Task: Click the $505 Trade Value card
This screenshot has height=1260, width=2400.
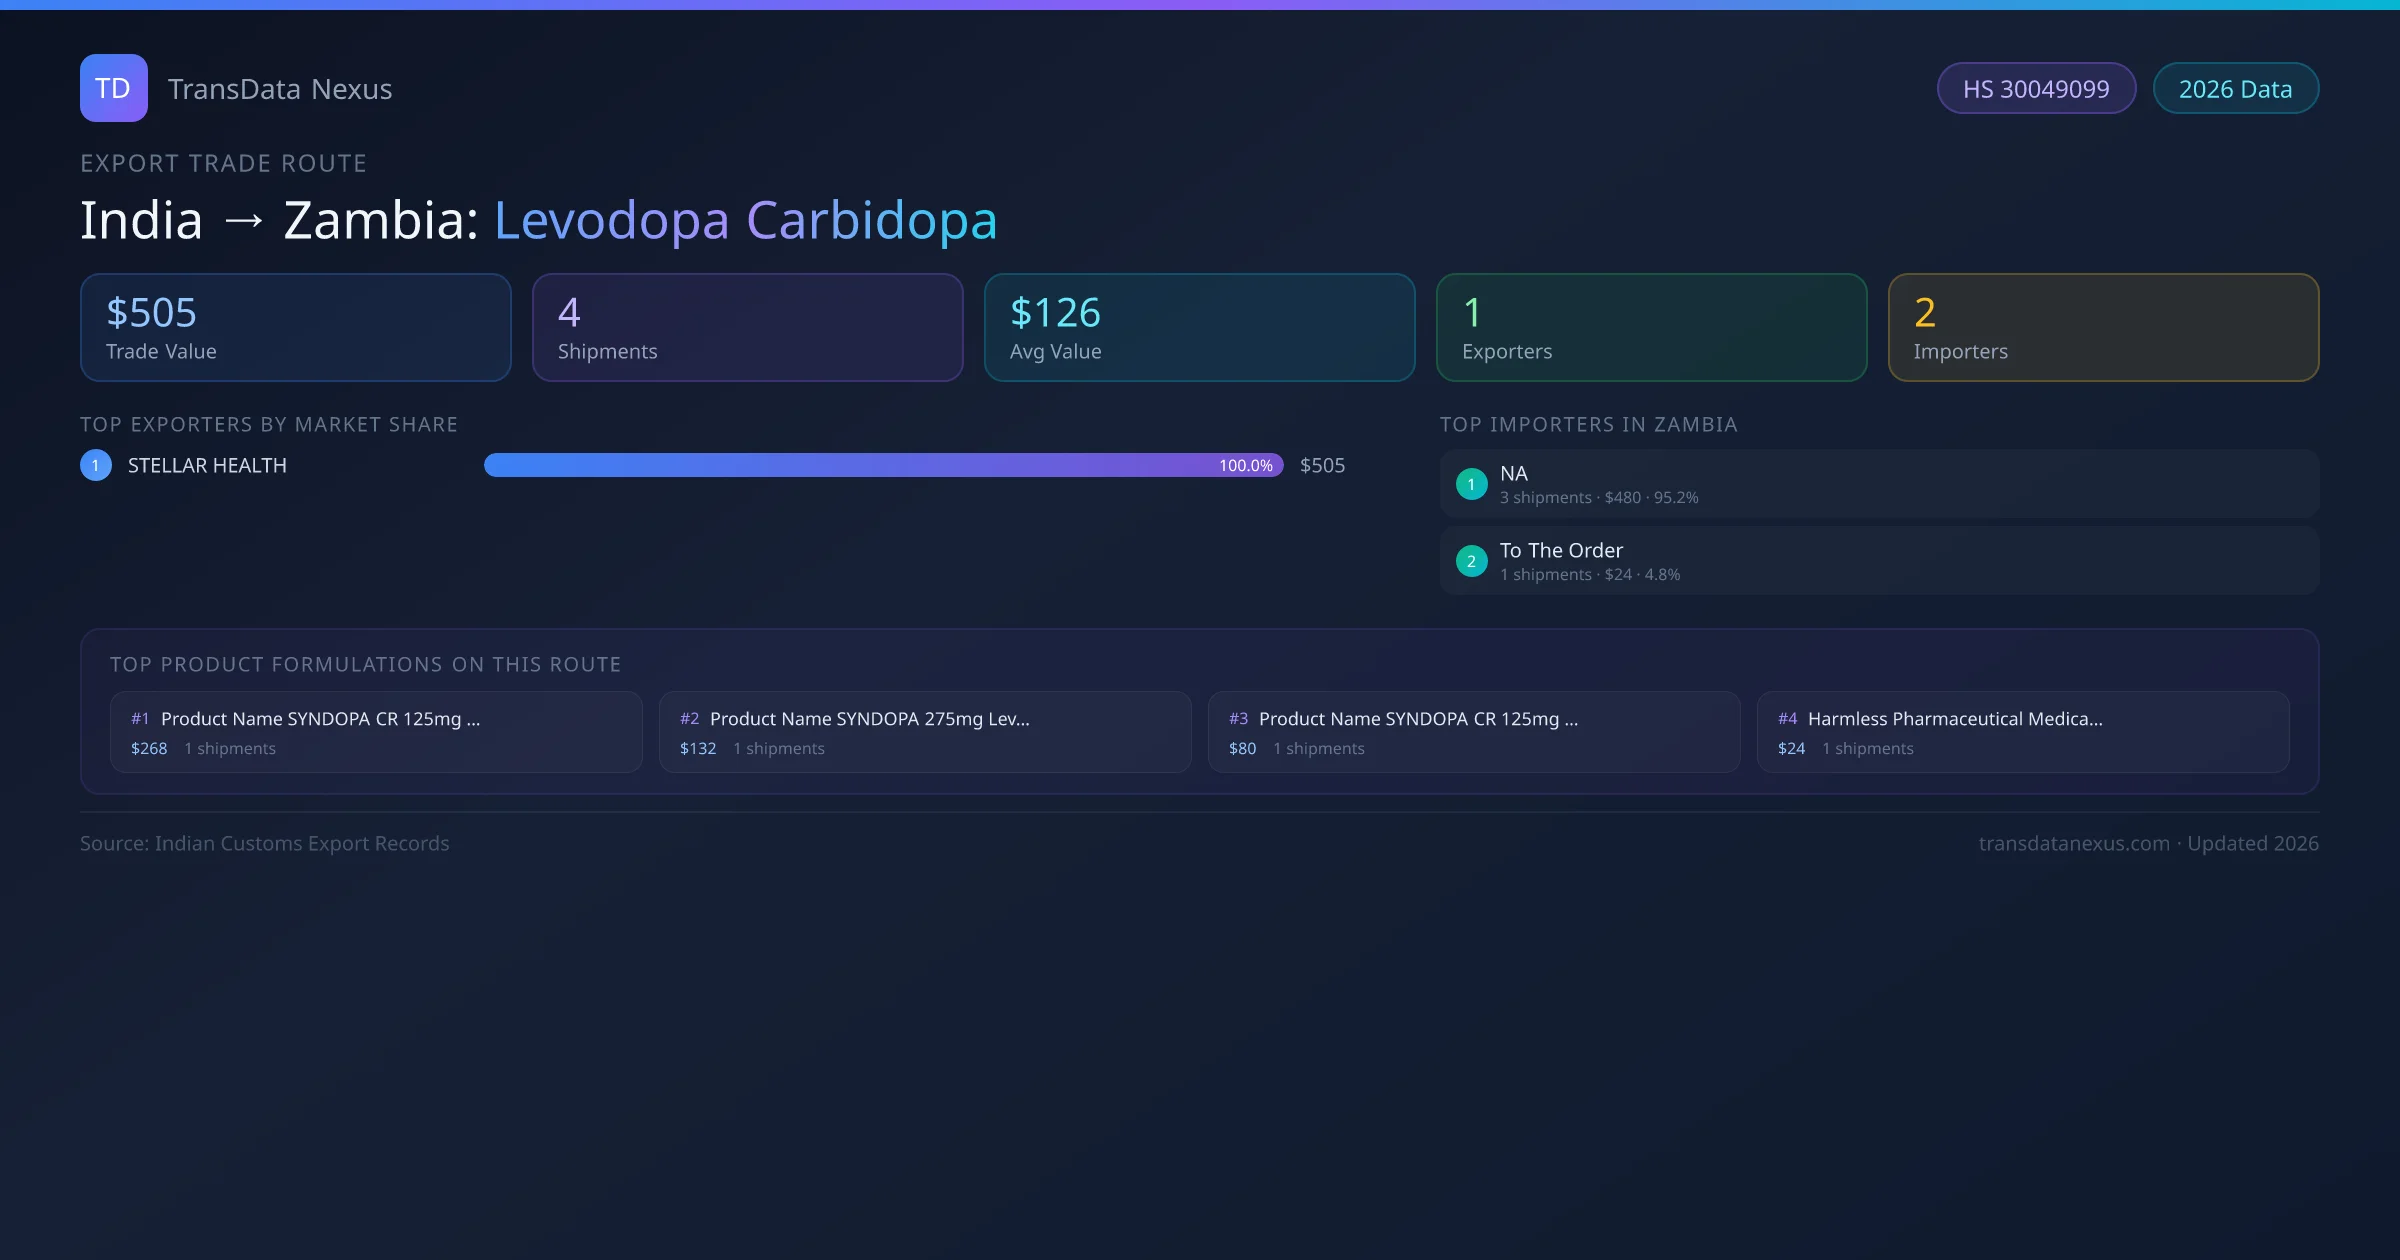Action: coord(295,328)
